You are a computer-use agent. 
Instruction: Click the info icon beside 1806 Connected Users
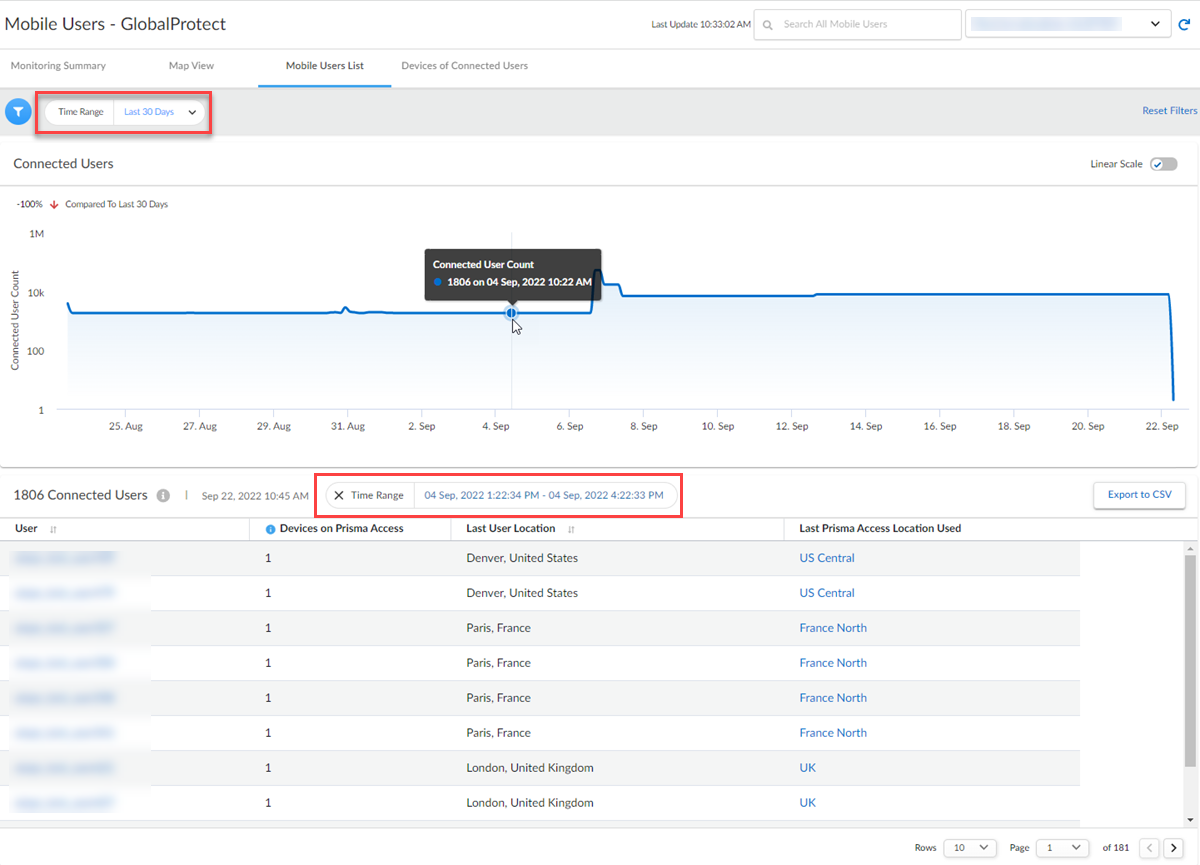(163, 495)
